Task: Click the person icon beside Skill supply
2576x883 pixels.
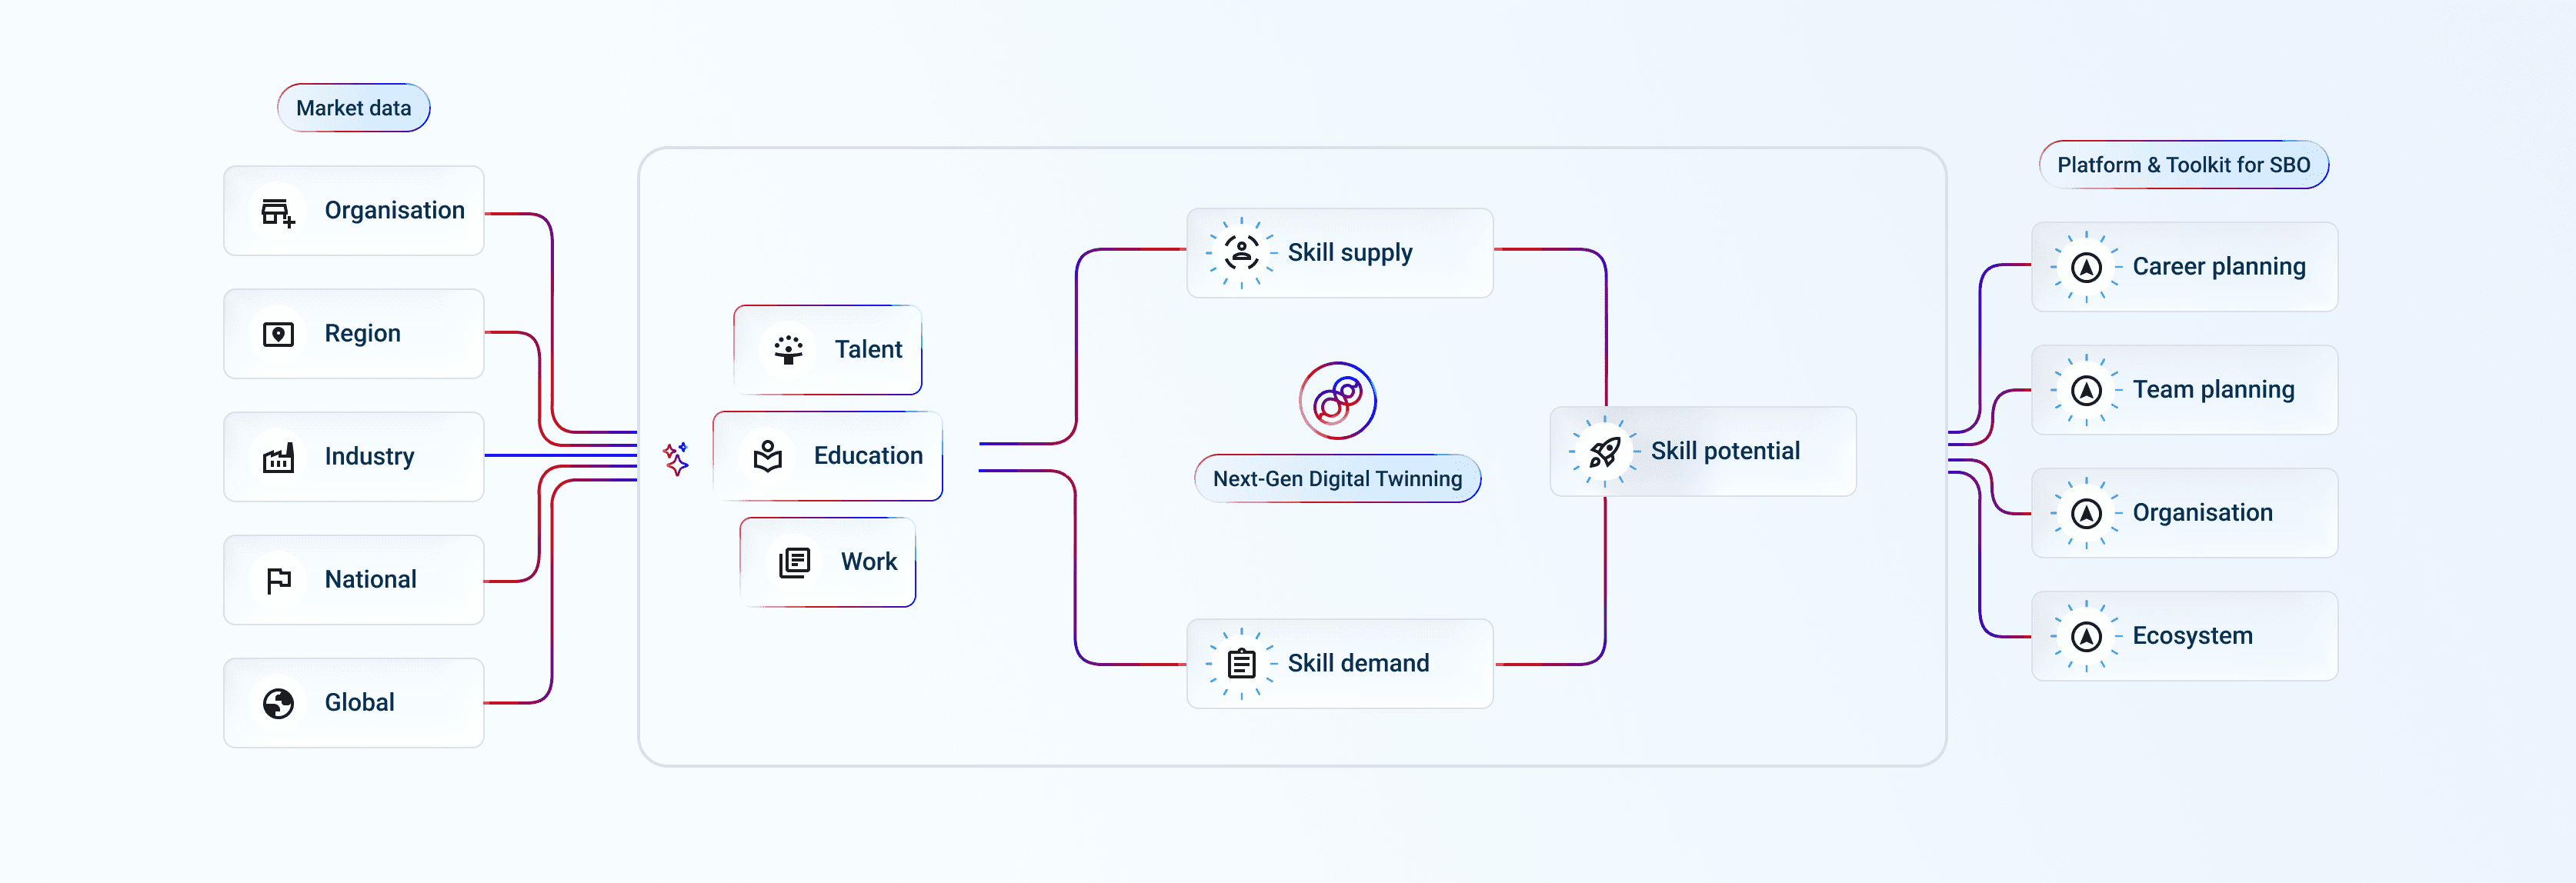Action: click(1241, 253)
